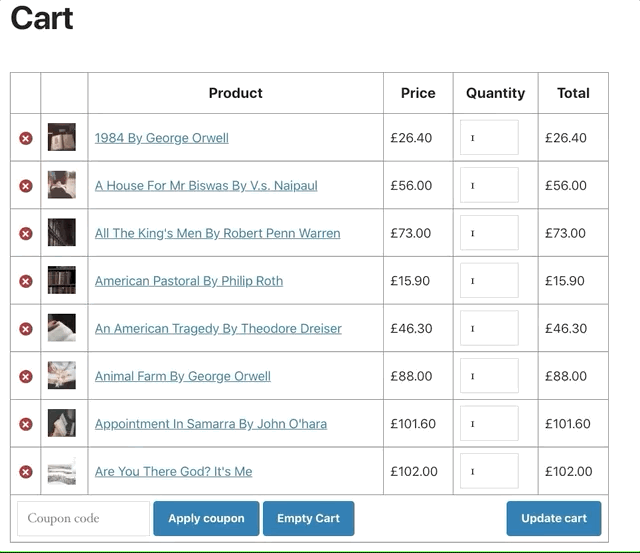
Task: Focus quantity field for 1984 By George Orwell
Action: pos(489,138)
